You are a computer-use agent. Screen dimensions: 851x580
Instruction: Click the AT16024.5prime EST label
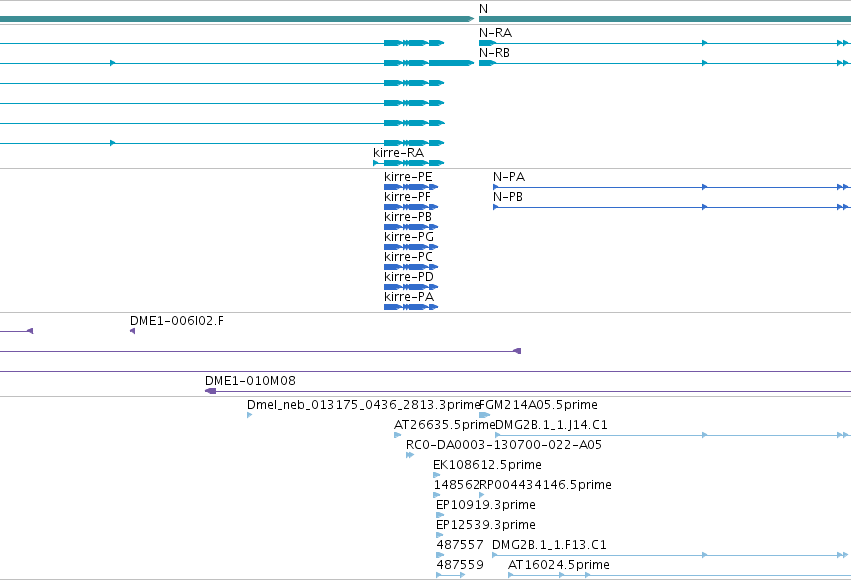pyautogui.click(x=558, y=565)
